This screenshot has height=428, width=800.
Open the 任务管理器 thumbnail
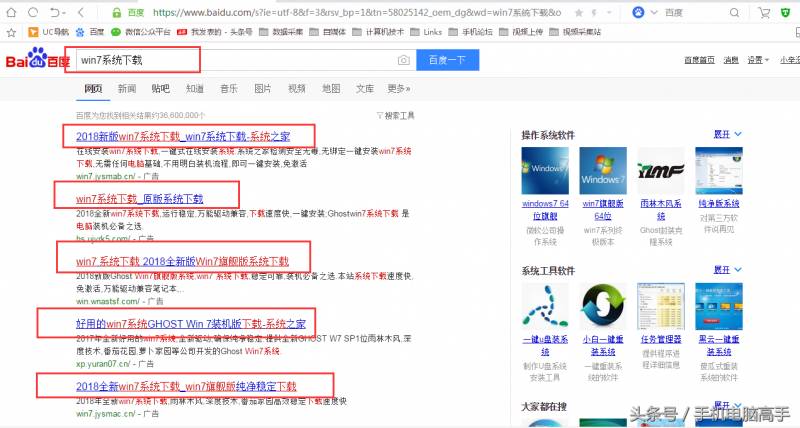tap(661, 307)
